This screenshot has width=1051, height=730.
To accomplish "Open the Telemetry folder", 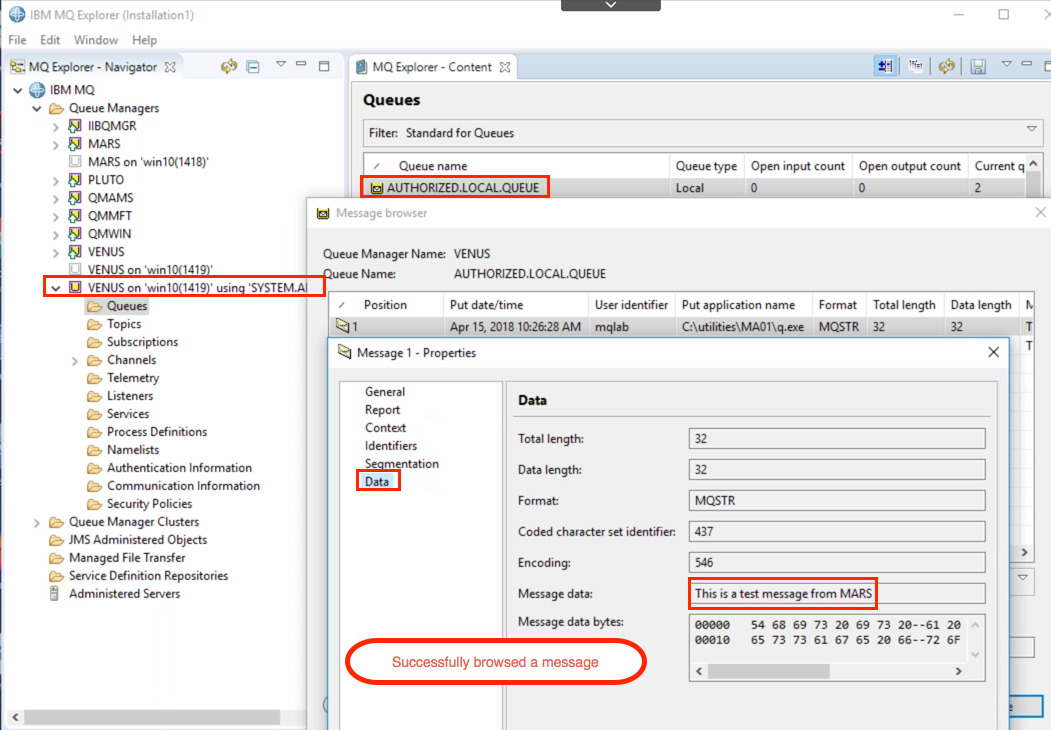I will pos(133,378).
